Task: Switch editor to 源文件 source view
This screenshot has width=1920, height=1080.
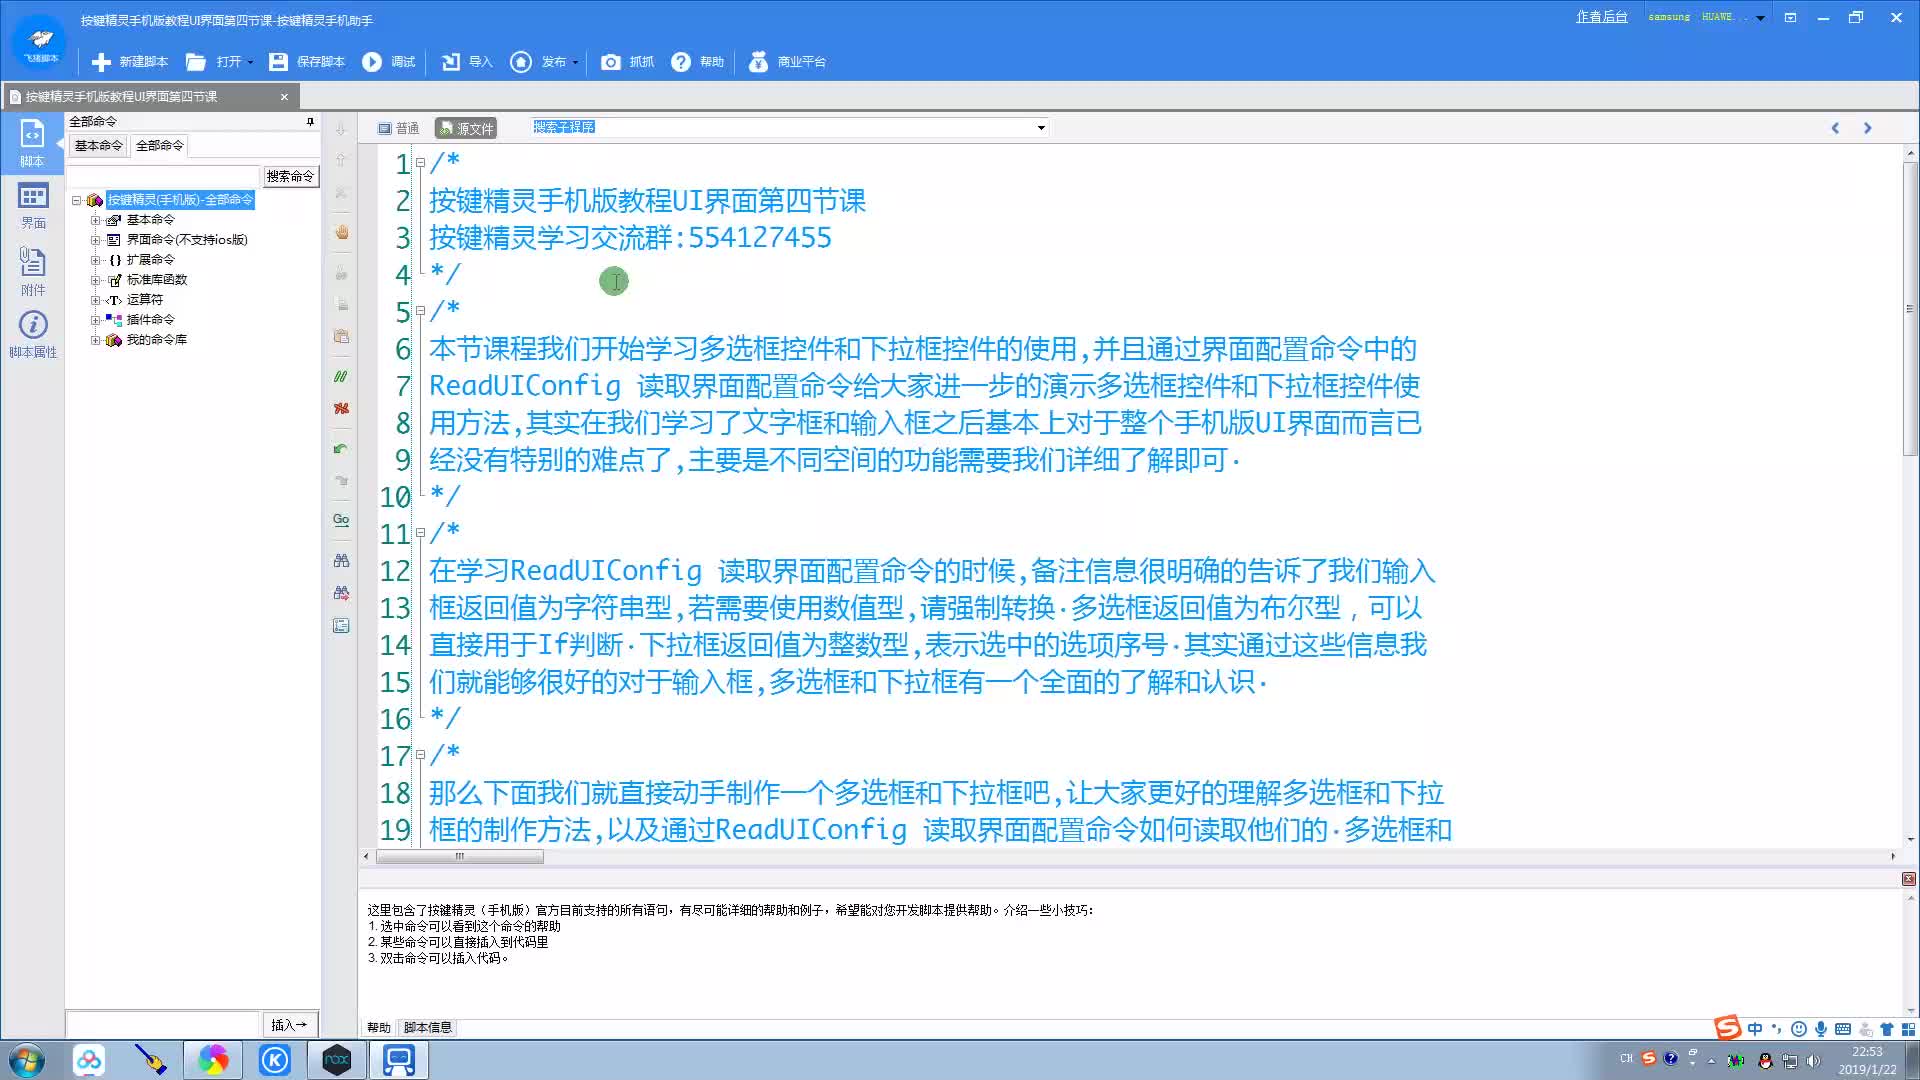Action: 466,128
